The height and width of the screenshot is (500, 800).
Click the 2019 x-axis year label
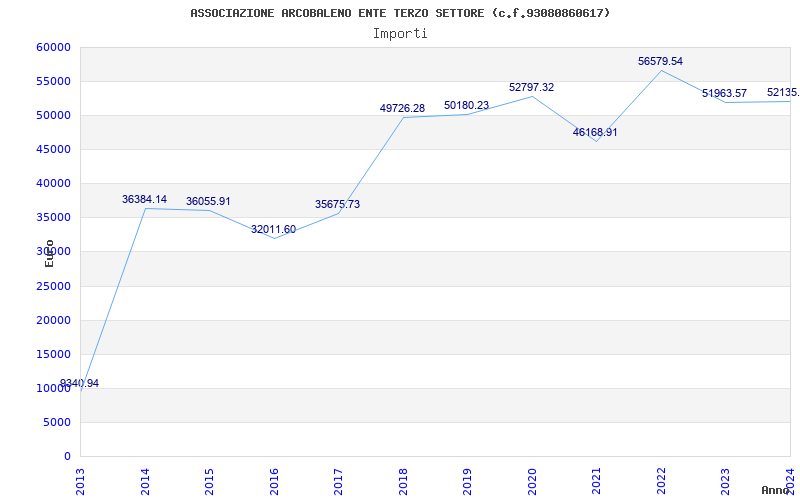(x=467, y=481)
